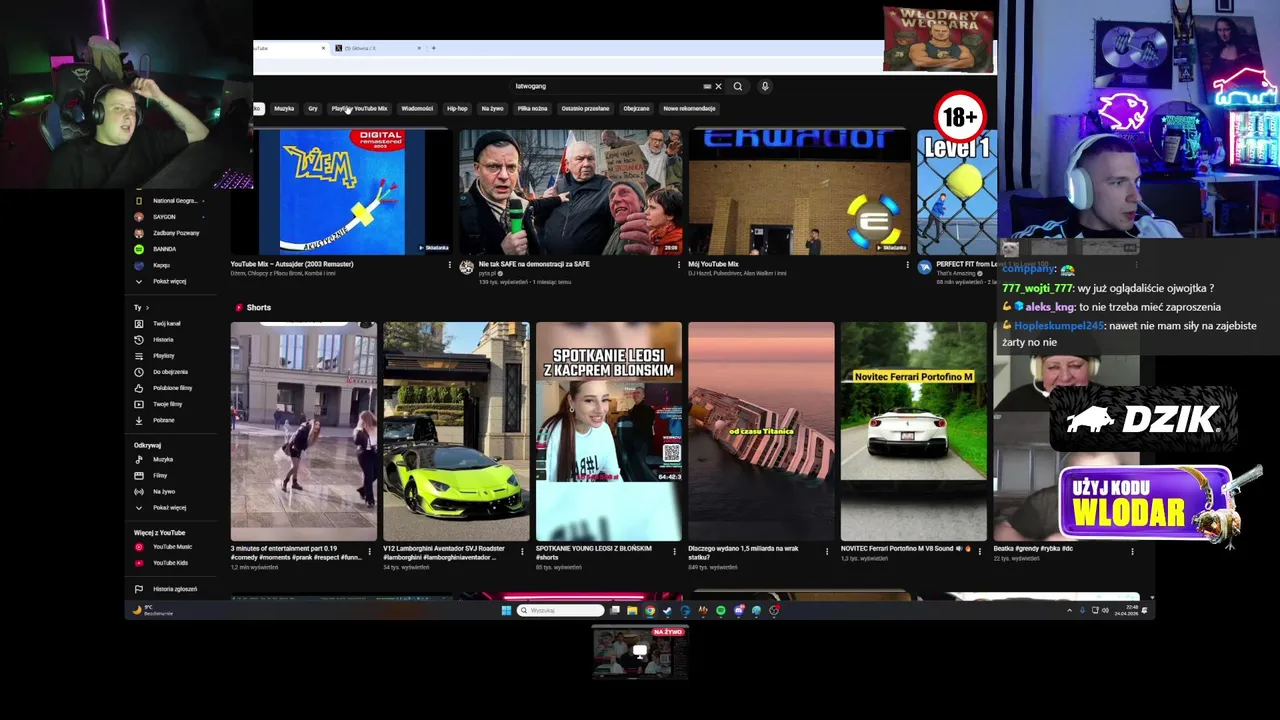
Task: Open the SAYGON subscription channel
Action: point(163,217)
